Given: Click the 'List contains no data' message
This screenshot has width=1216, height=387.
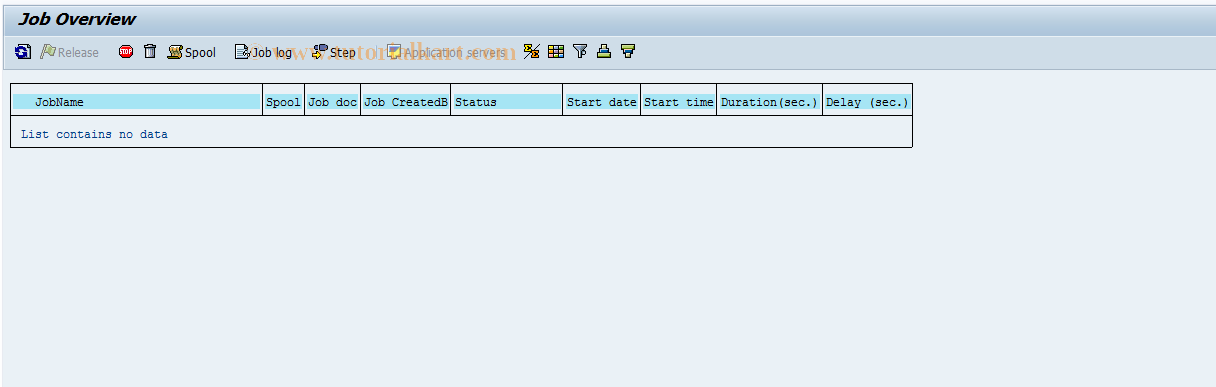Looking at the screenshot, I should (x=95, y=134).
